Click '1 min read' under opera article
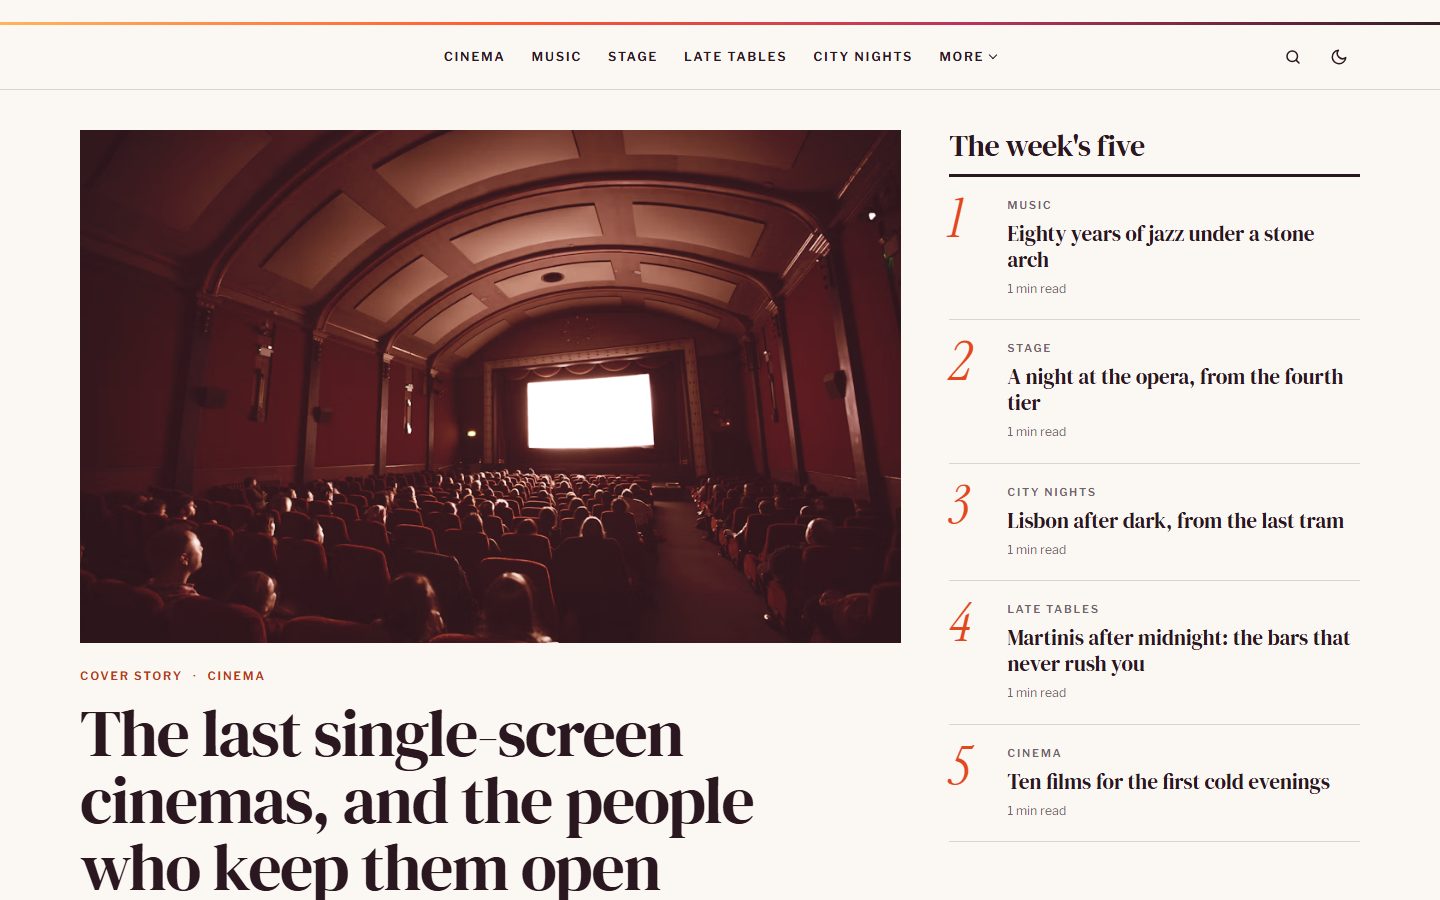This screenshot has height=900, width=1440. pos(1036,432)
